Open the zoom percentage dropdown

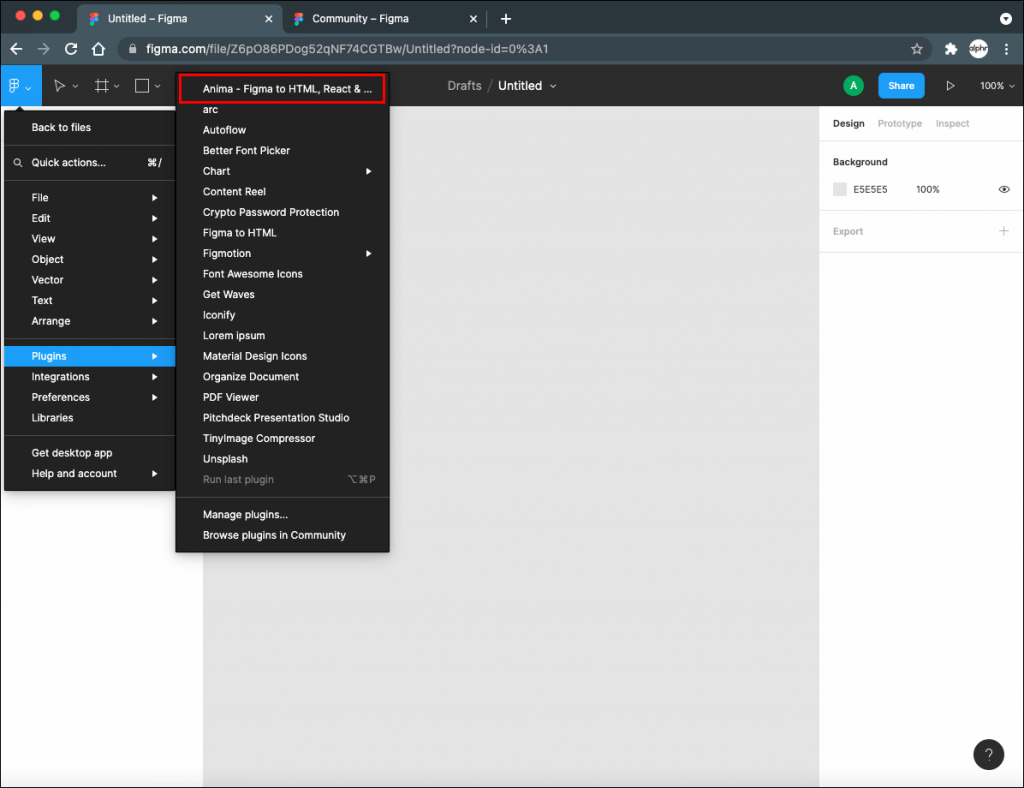click(x=997, y=86)
